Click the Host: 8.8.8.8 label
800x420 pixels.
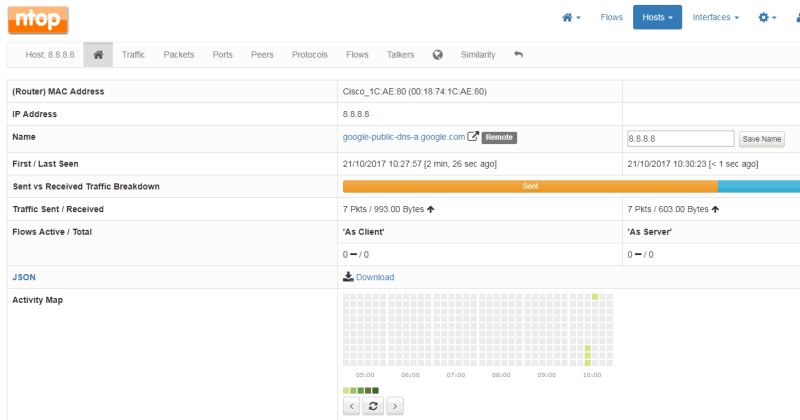(50, 55)
